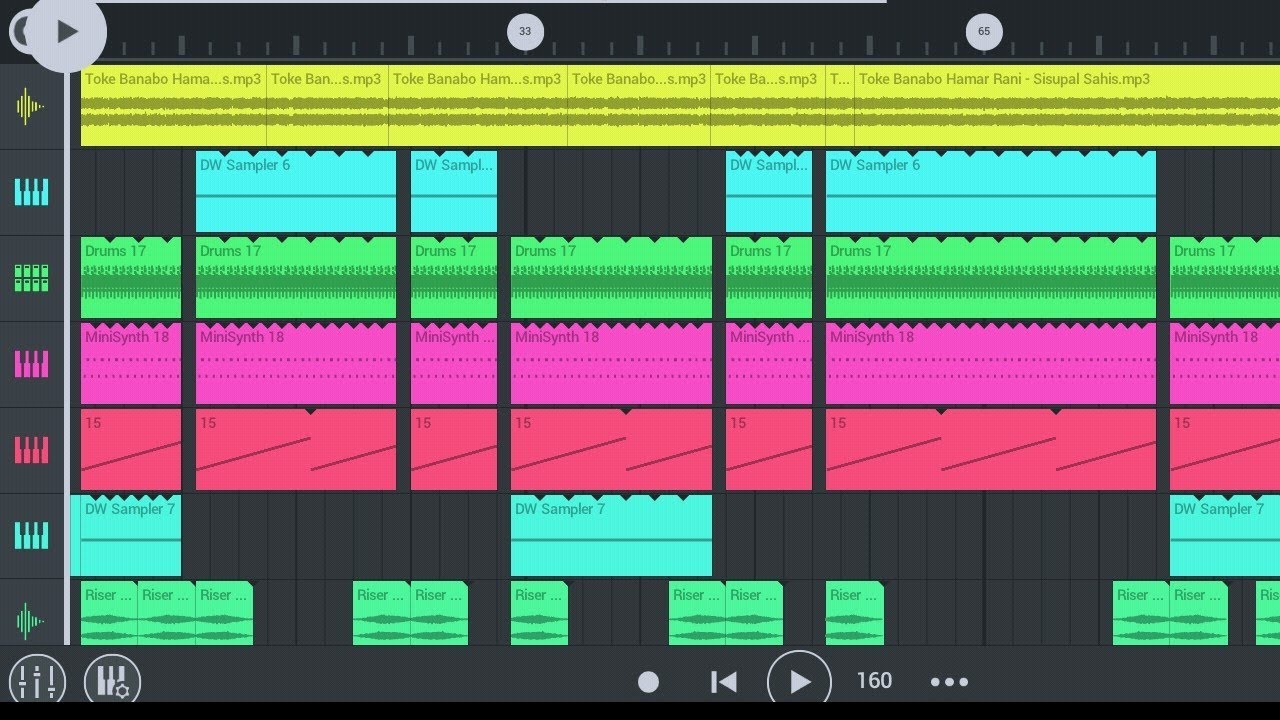Screen dimensions: 1280x720
Task: Select the longest red automation clip 15
Action: [991, 450]
